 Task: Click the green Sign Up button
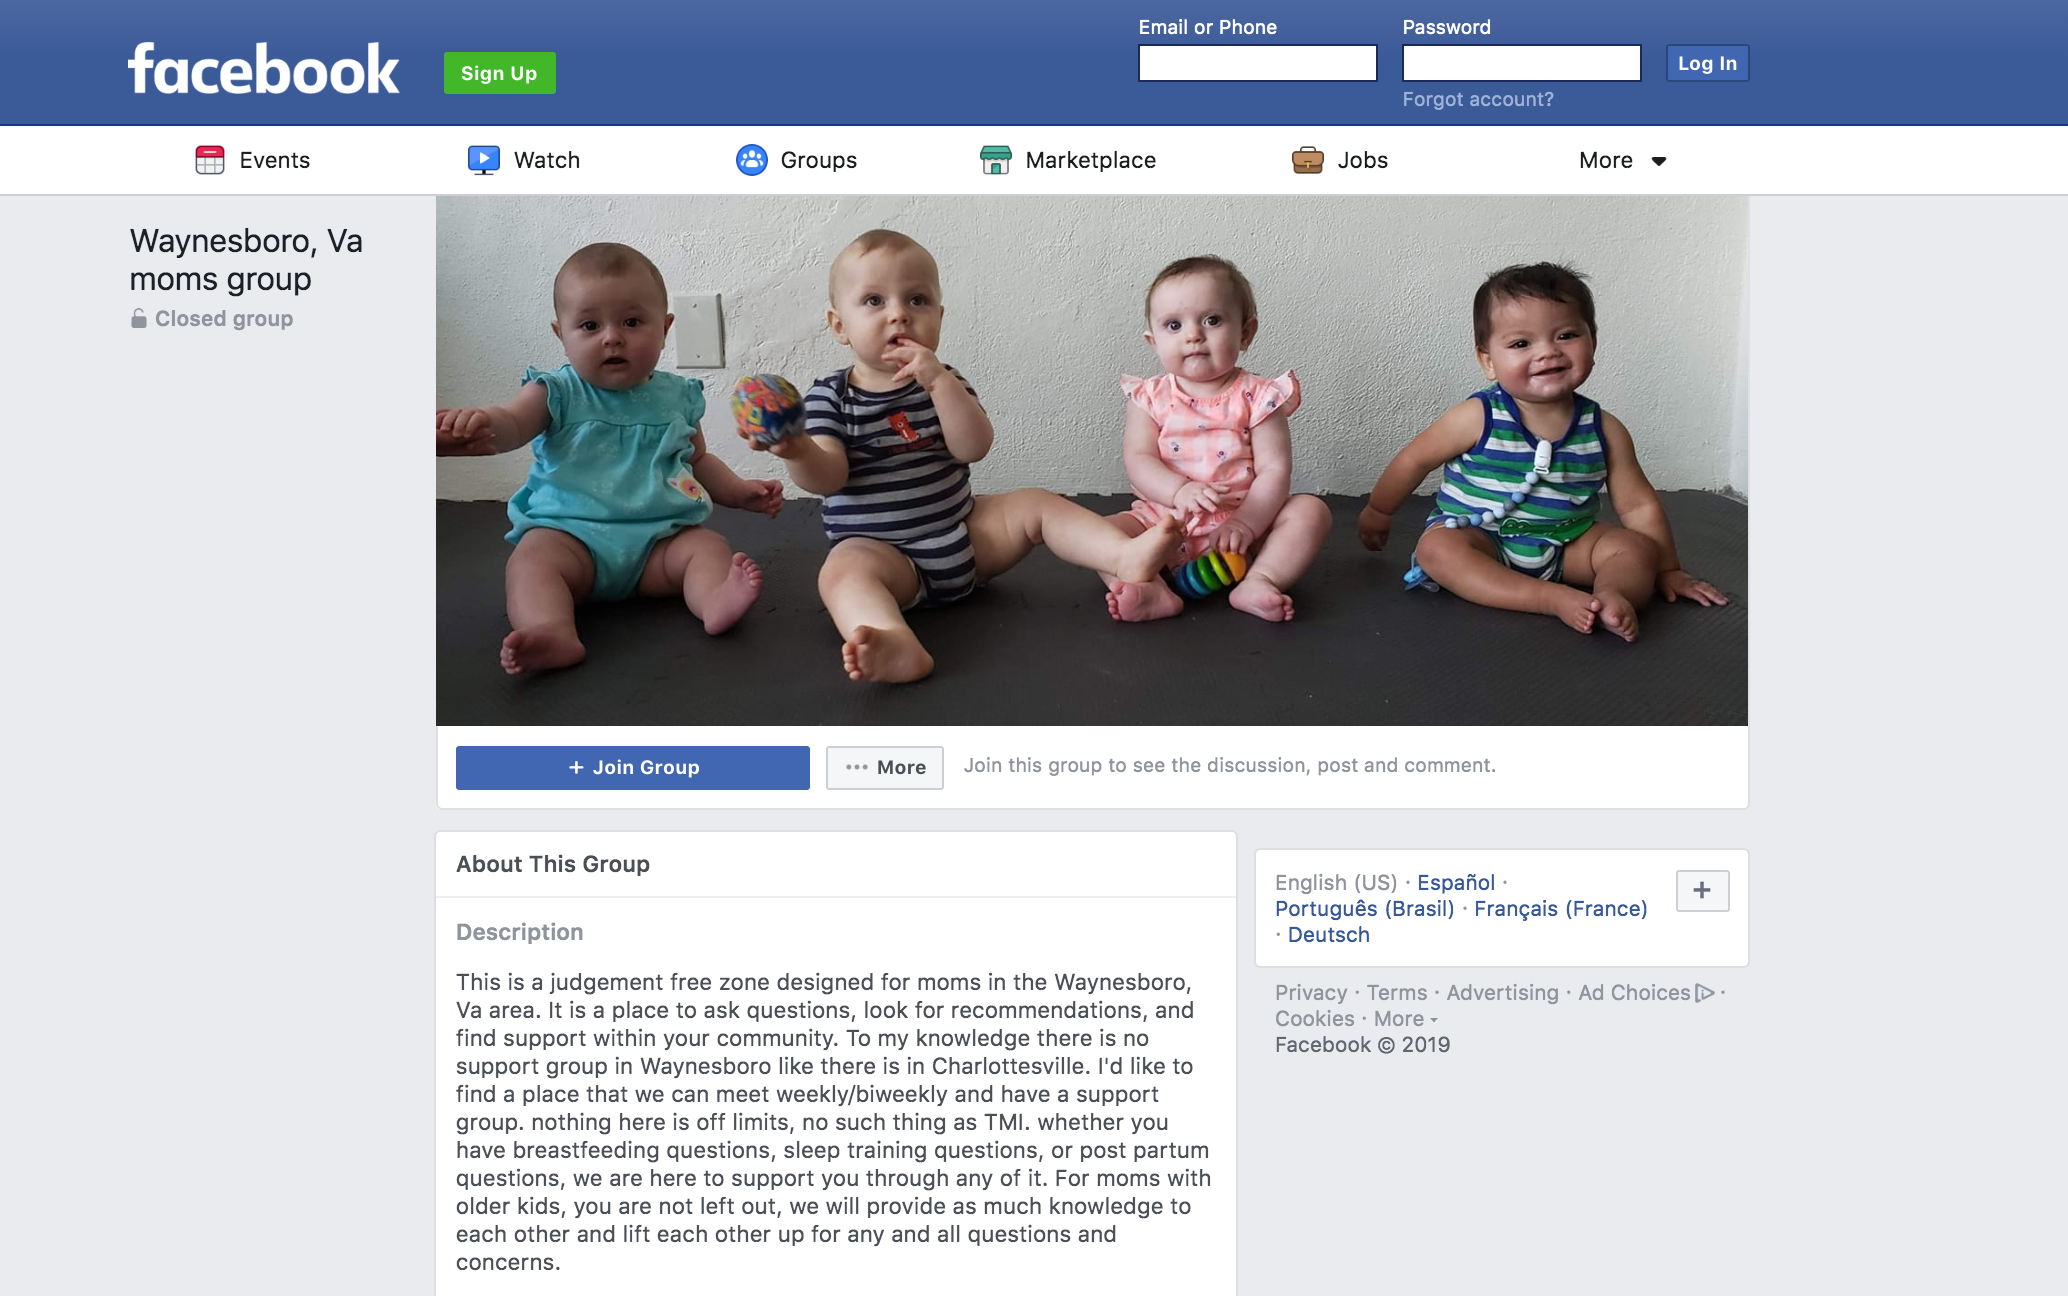tap(499, 73)
